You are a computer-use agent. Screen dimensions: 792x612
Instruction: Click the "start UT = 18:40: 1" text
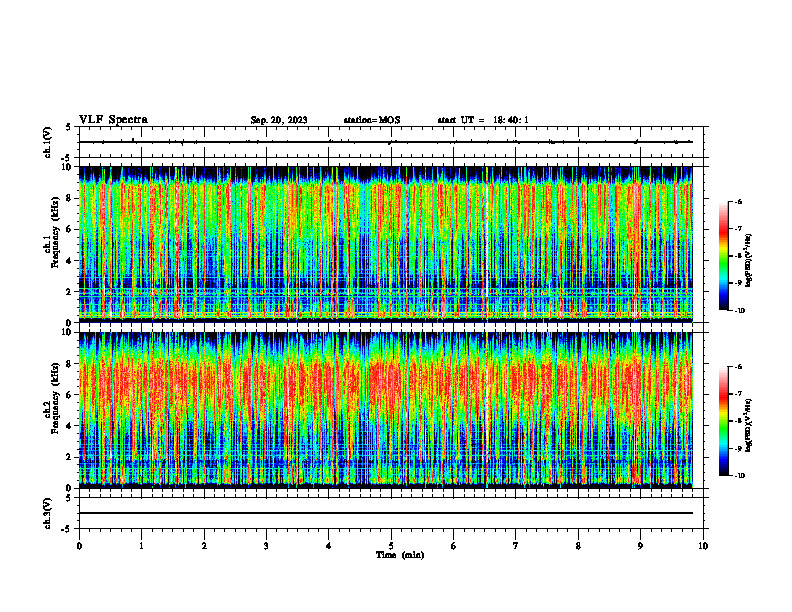(483, 120)
